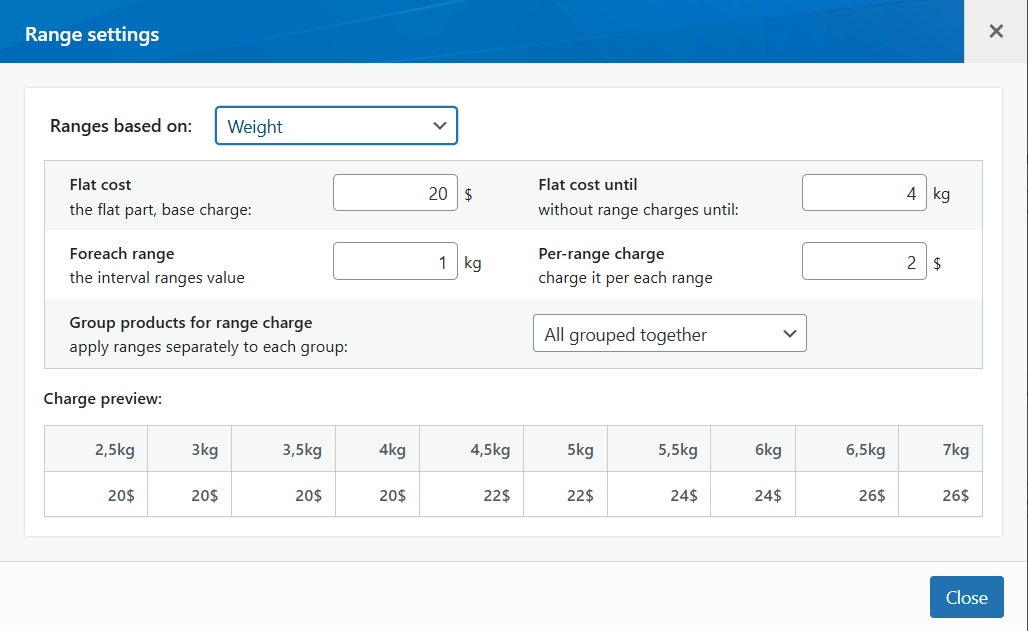1028x631 pixels.
Task: Click the Per-range charge label
Action: click(x=601, y=254)
